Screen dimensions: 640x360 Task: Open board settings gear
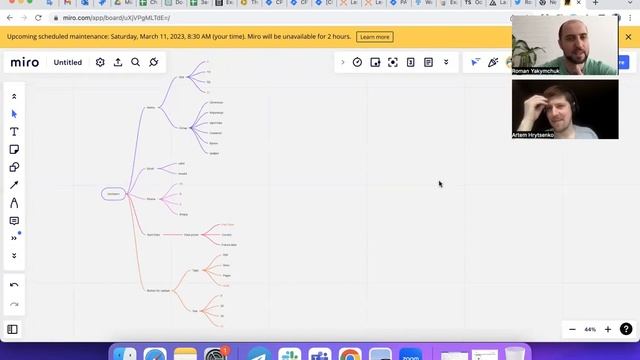(x=100, y=62)
